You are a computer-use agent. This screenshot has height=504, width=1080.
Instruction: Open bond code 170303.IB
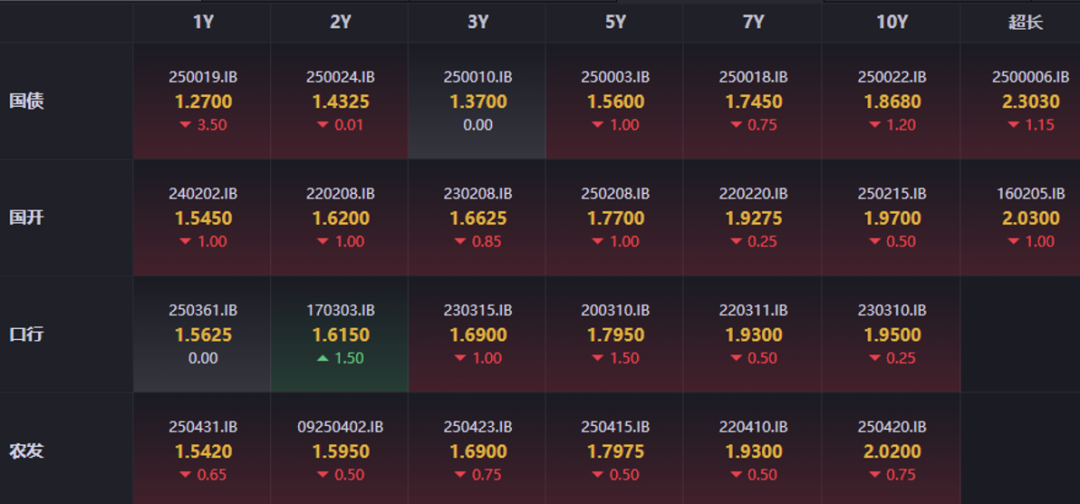click(340, 310)
